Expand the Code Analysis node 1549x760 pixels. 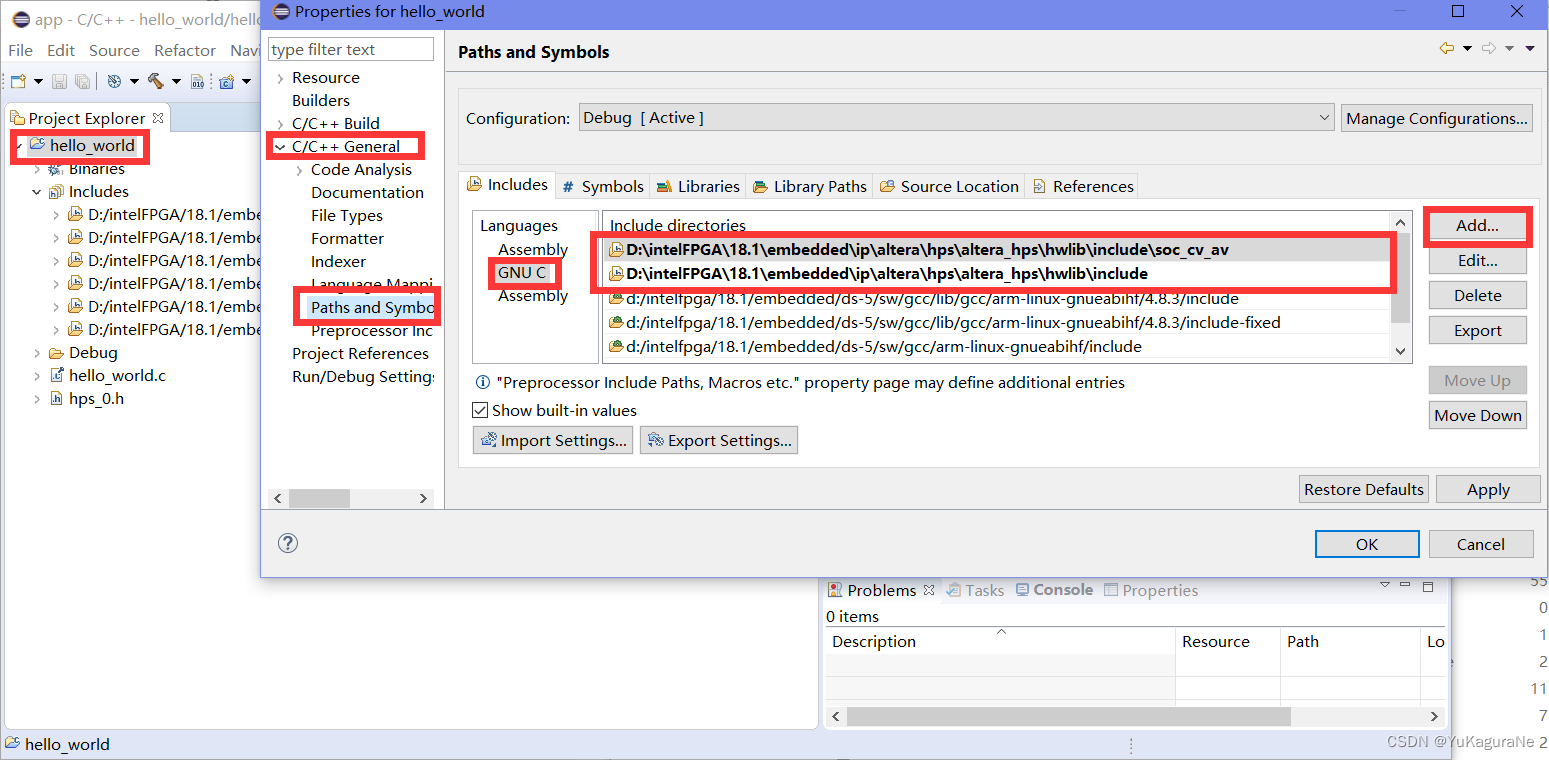(x=298, y=170)
